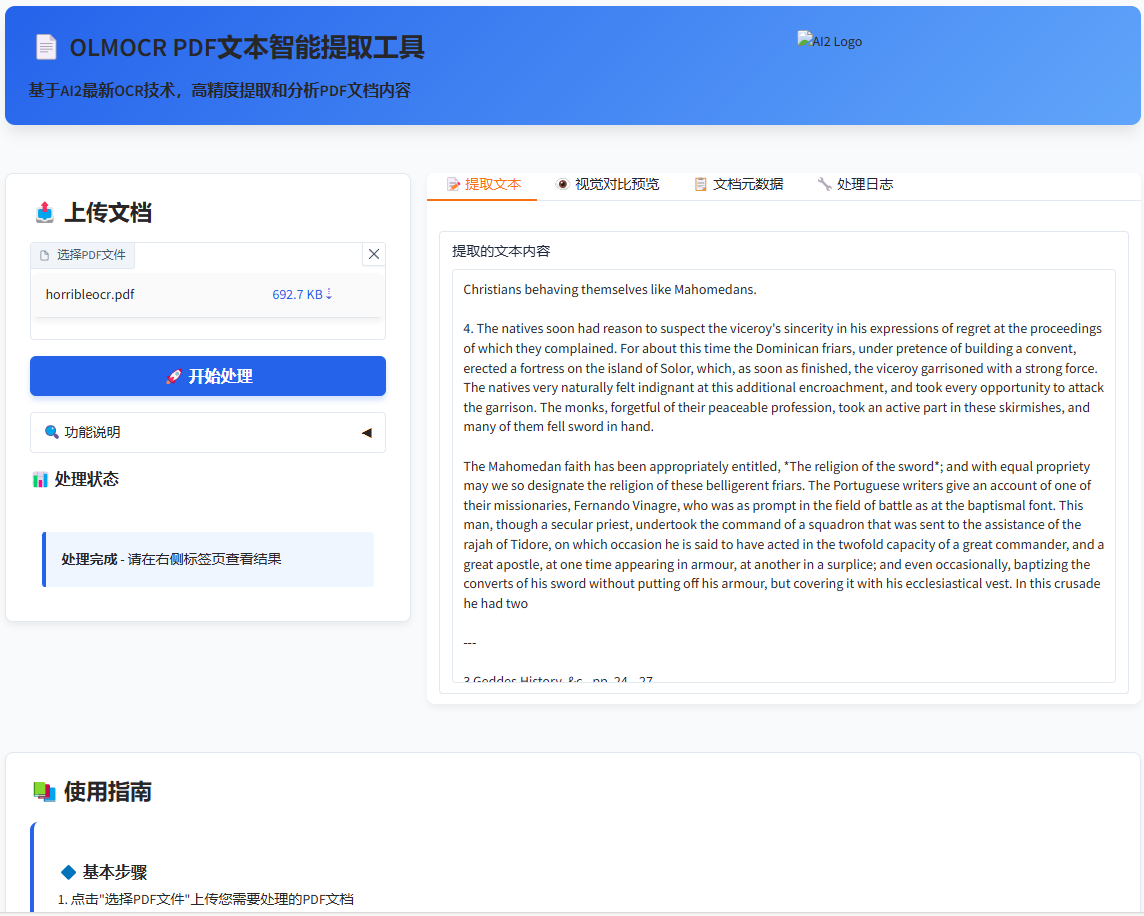Click the upload tray icon beside 上传文档
The height and width of the screenshot is (916, 1144).
coord(45,212)
